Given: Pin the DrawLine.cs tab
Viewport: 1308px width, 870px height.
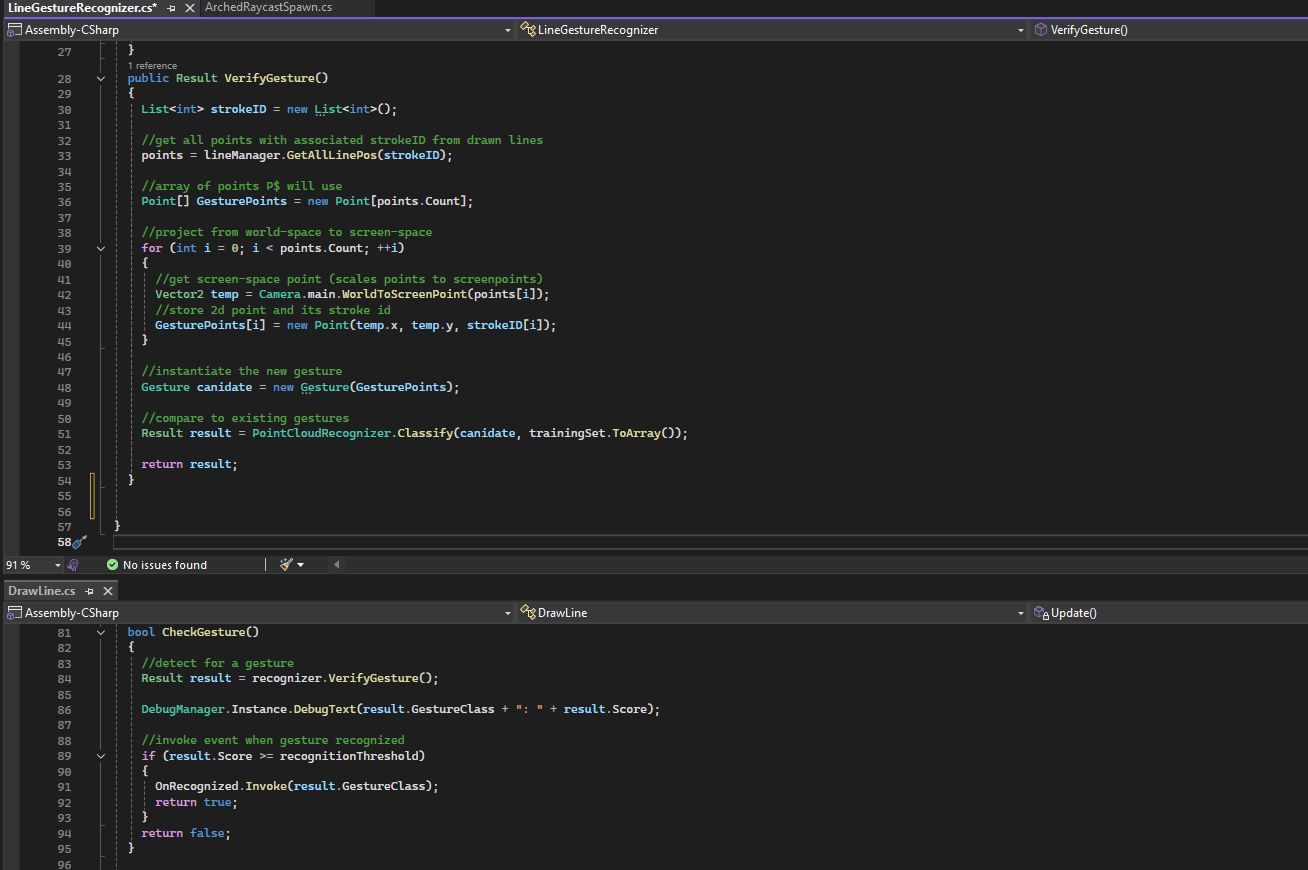Looking at the screenshot, I should 89,591.
